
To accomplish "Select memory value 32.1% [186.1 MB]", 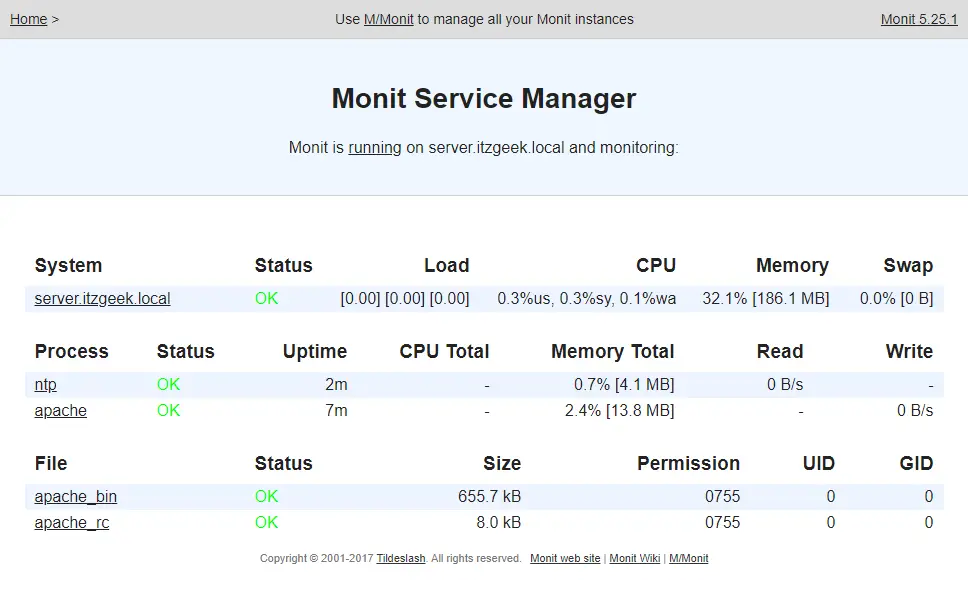I will (766, 299).
